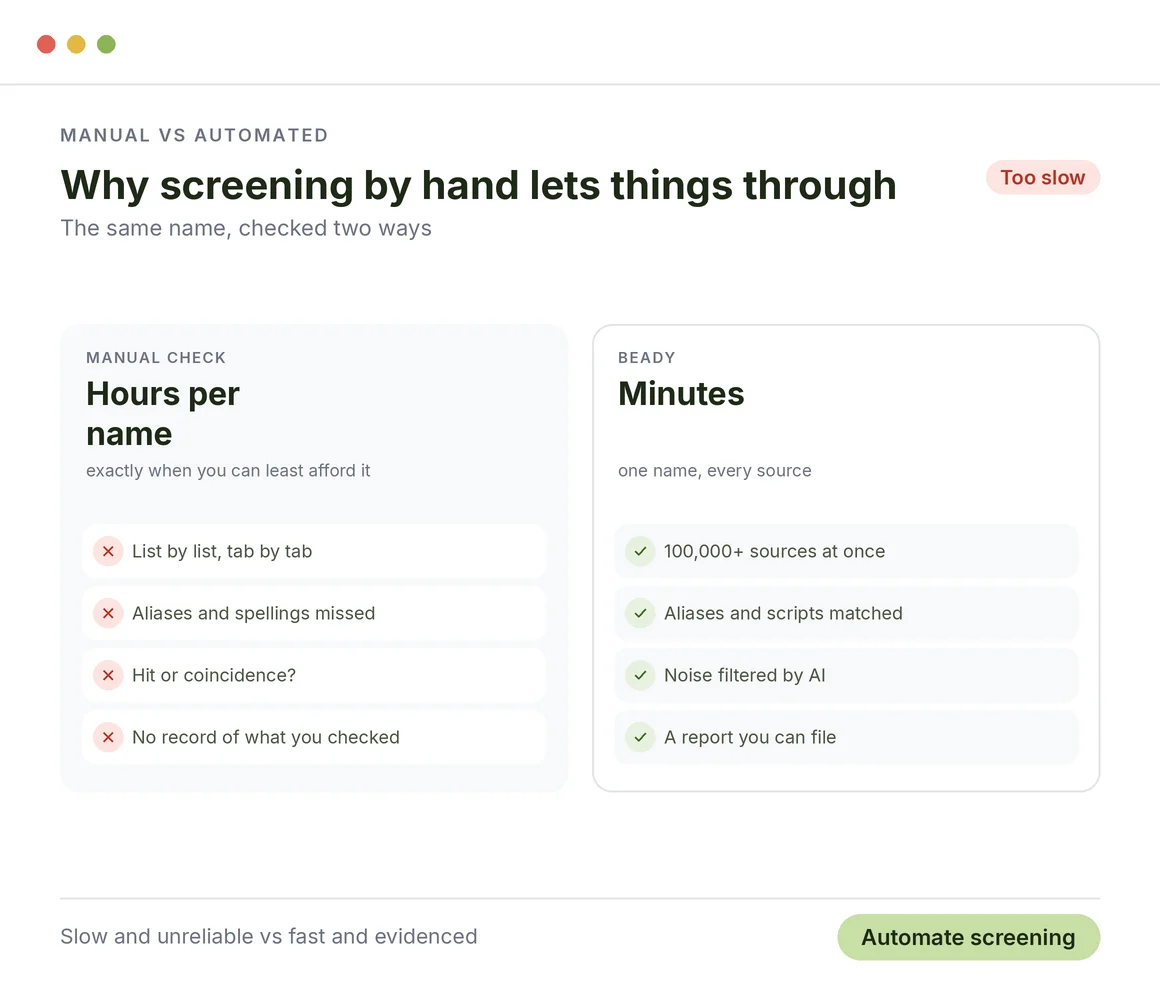Click the green maximize window dot
Viewport: 1160px width, 1000px height.
pyautogui.click(x=107, y=44)
